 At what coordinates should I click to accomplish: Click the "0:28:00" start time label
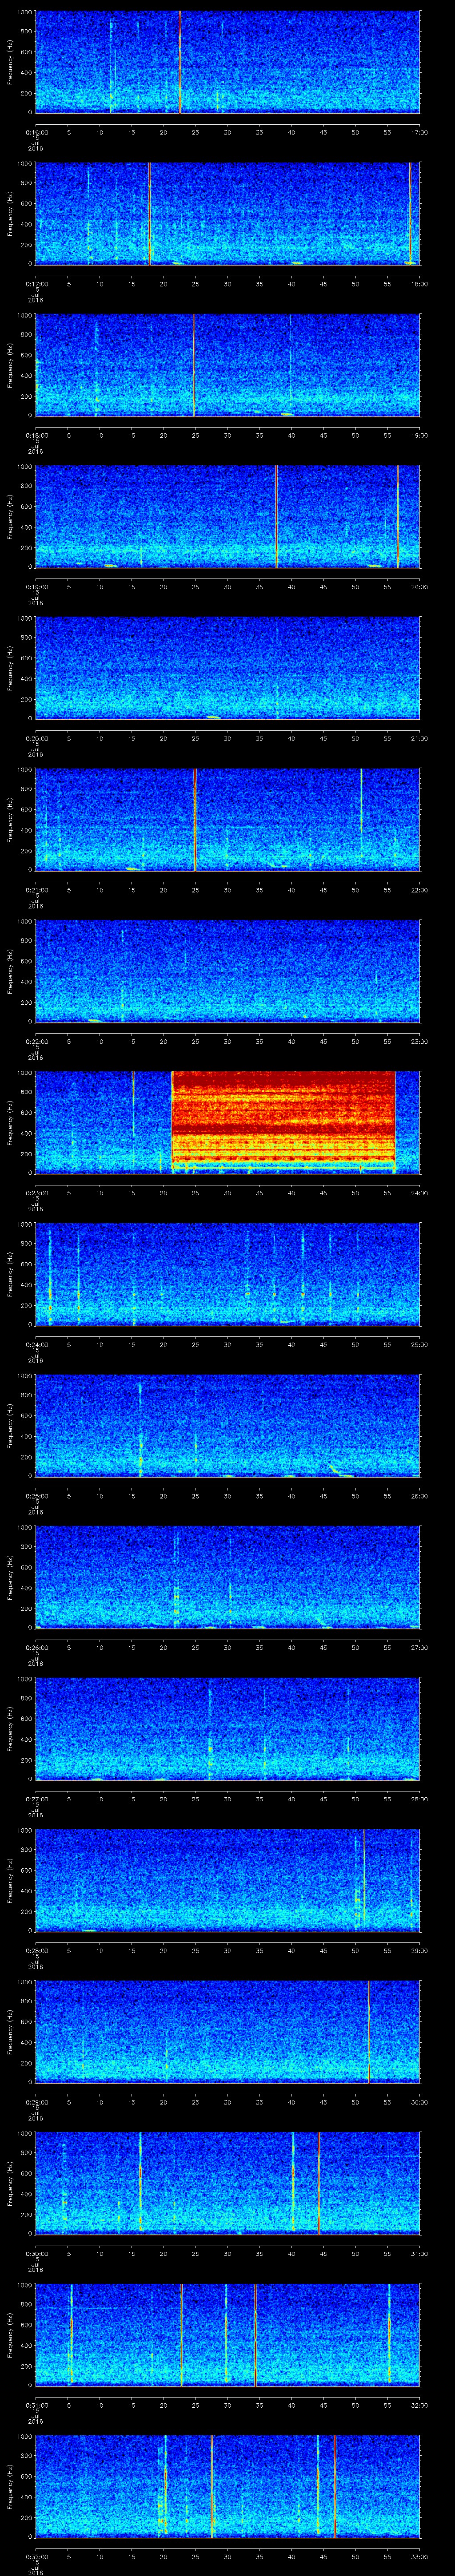point(36,1950)
